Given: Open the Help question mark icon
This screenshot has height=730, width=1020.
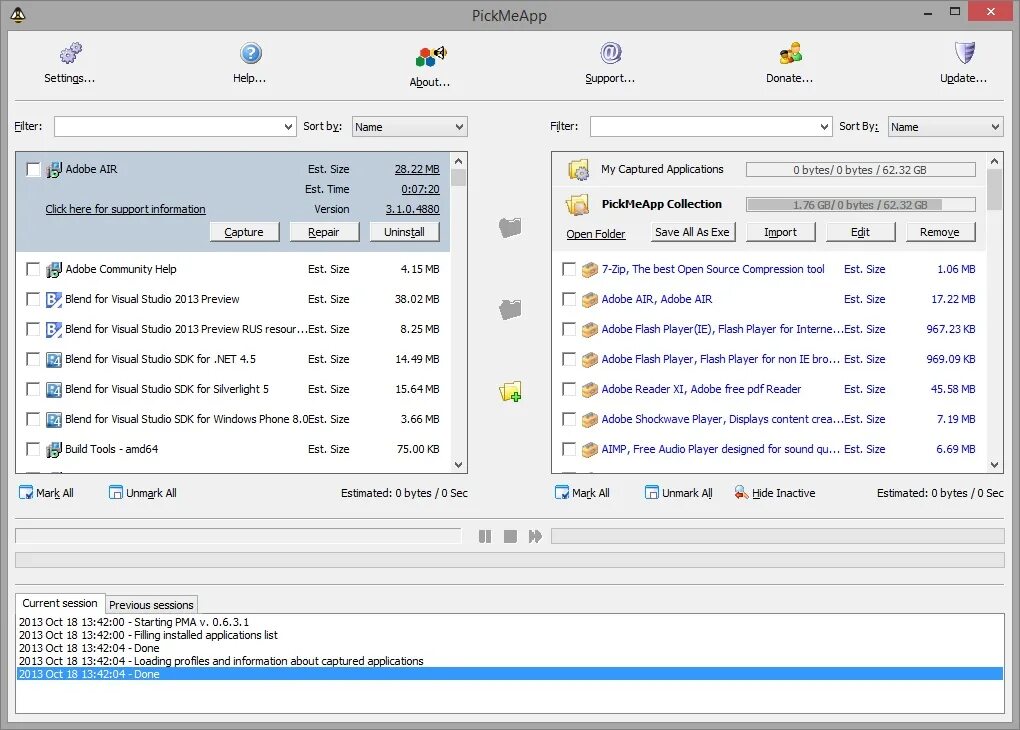Looking at the screenshot, I should click(250, 53).
